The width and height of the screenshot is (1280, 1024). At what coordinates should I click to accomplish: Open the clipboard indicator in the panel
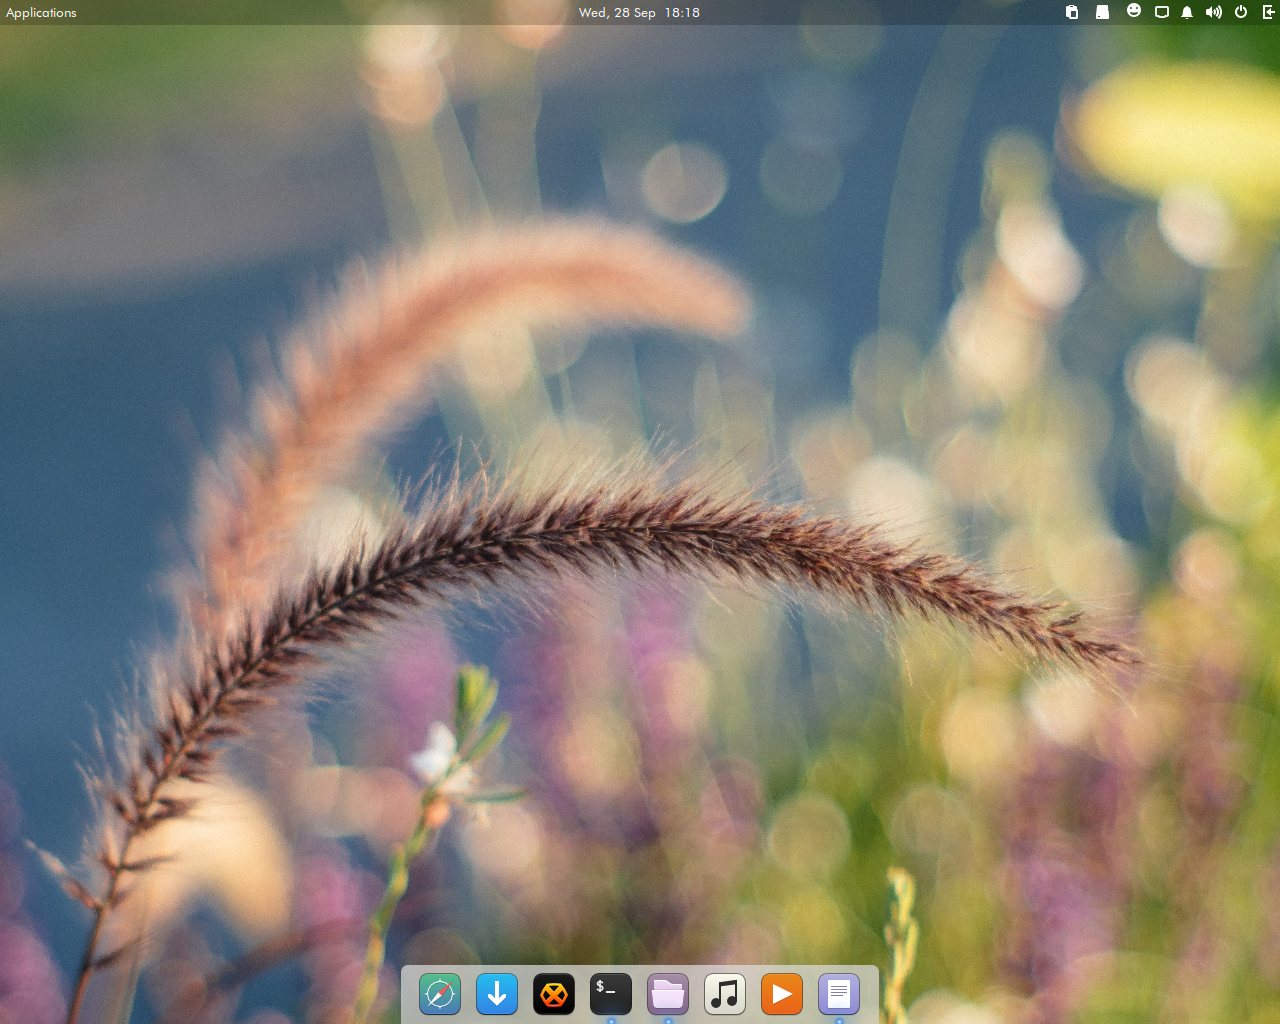click(1072, 13)
